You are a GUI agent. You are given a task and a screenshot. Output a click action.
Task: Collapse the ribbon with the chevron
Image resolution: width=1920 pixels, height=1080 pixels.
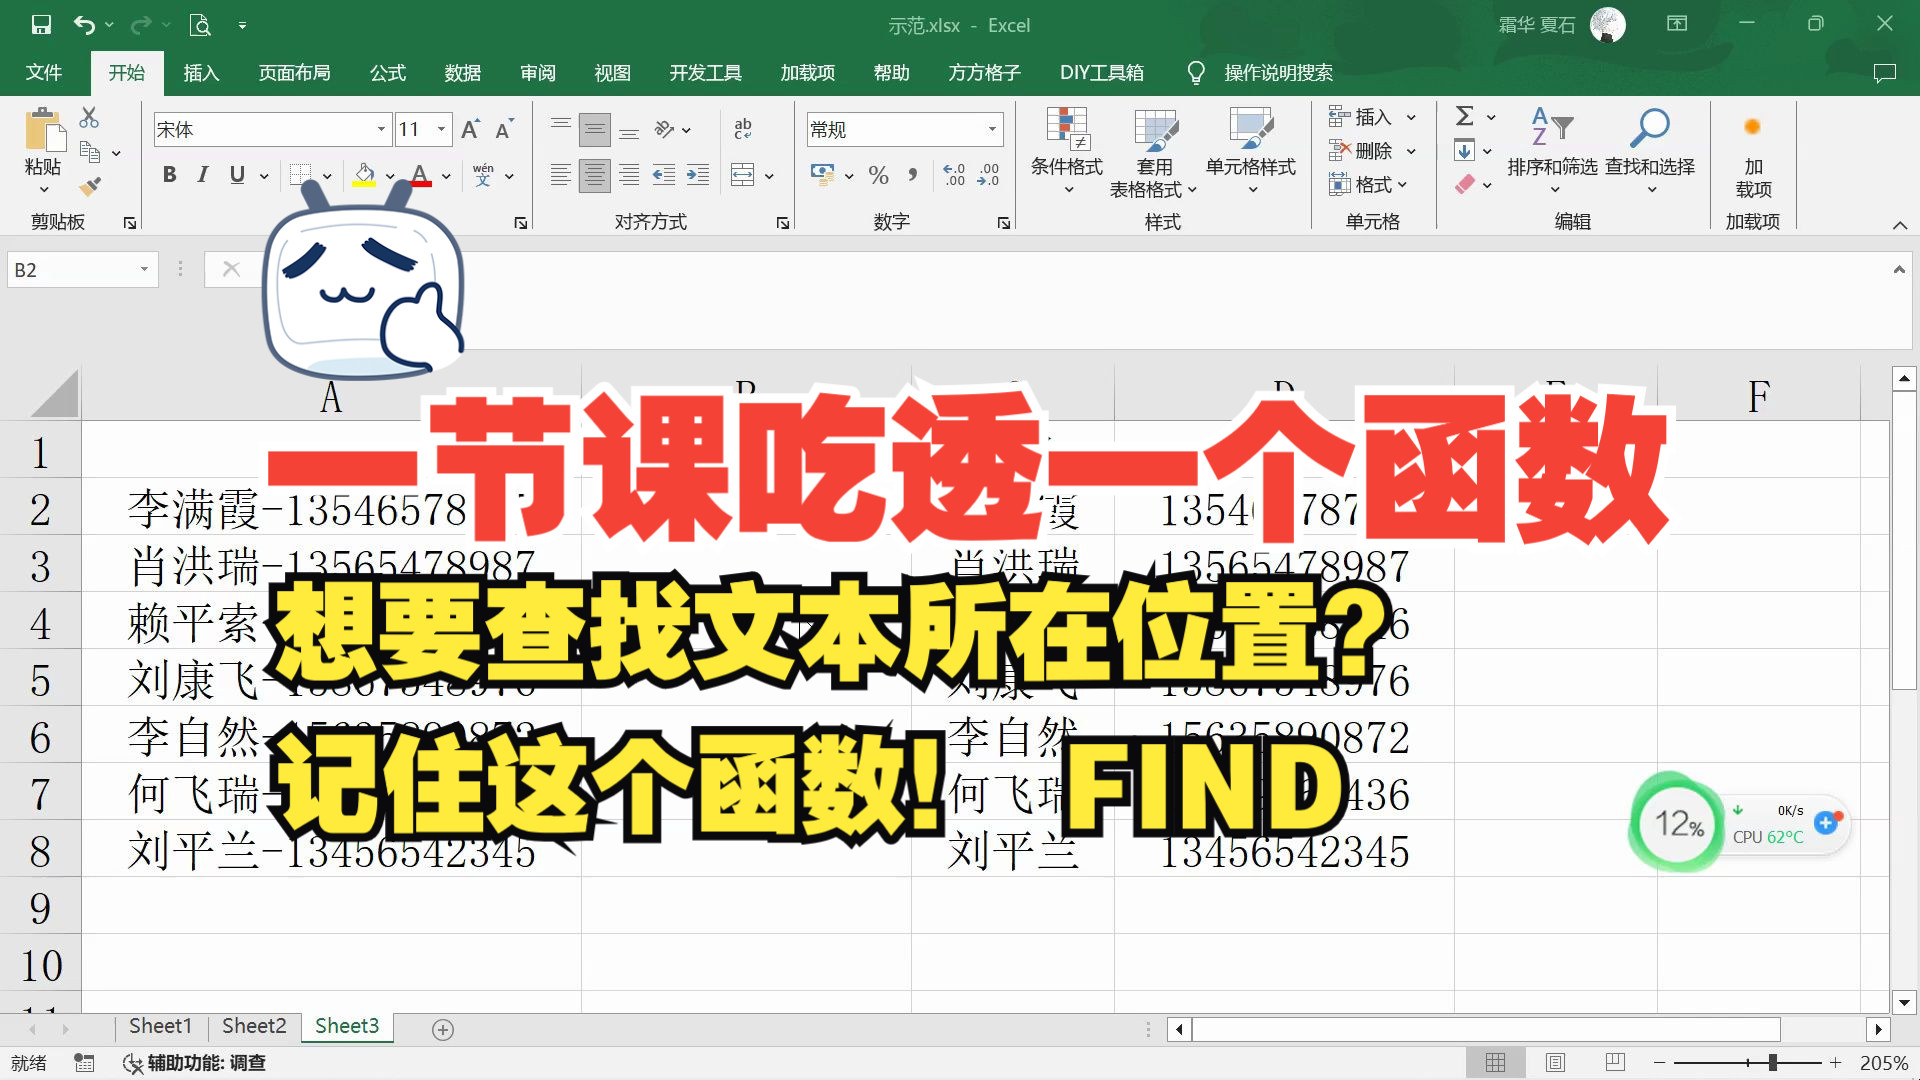coord(1900,225)
